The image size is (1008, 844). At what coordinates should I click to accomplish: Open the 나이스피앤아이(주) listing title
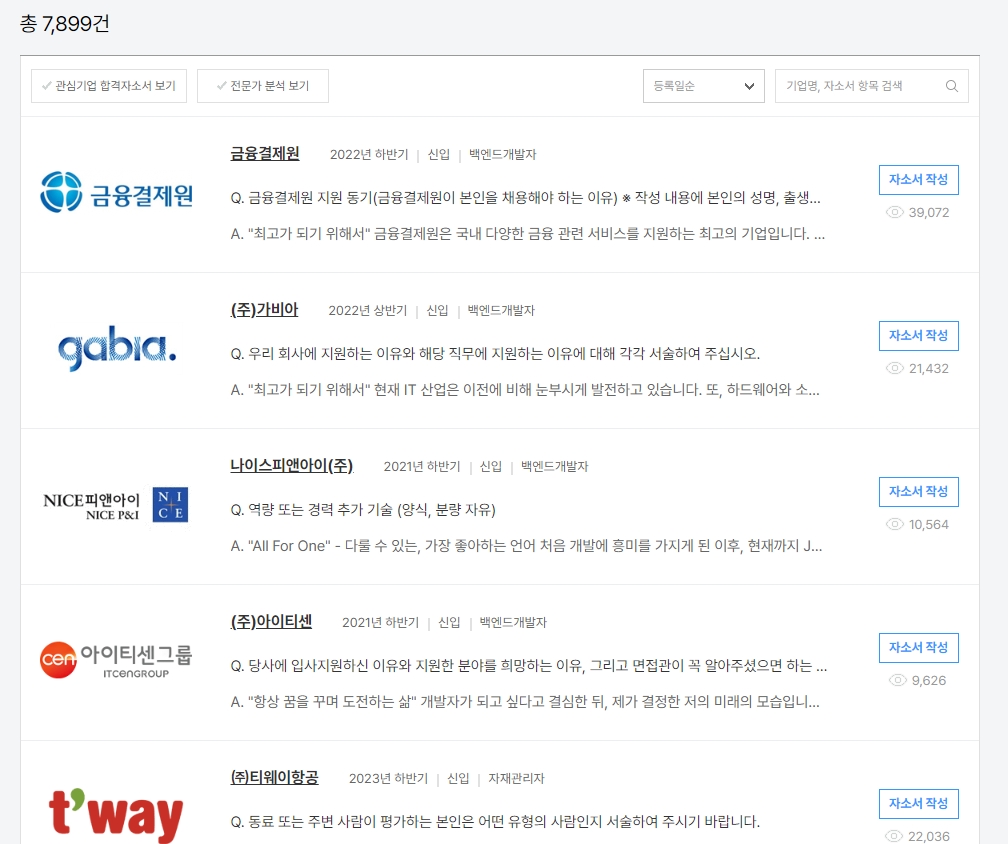[x=293, y=466]
